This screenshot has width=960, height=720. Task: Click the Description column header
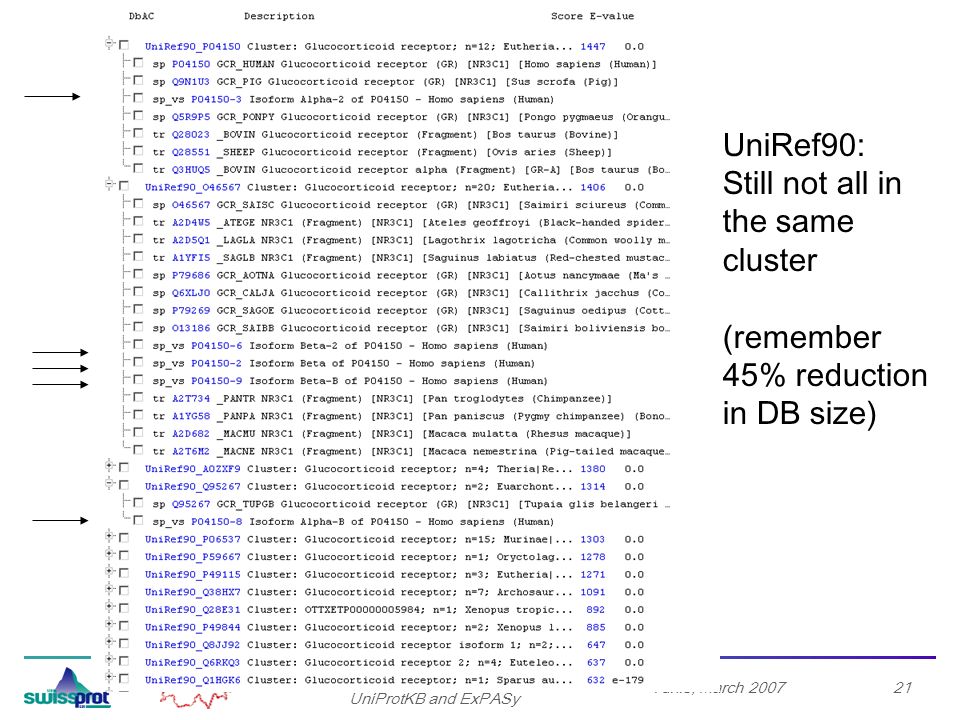(279, 16)
